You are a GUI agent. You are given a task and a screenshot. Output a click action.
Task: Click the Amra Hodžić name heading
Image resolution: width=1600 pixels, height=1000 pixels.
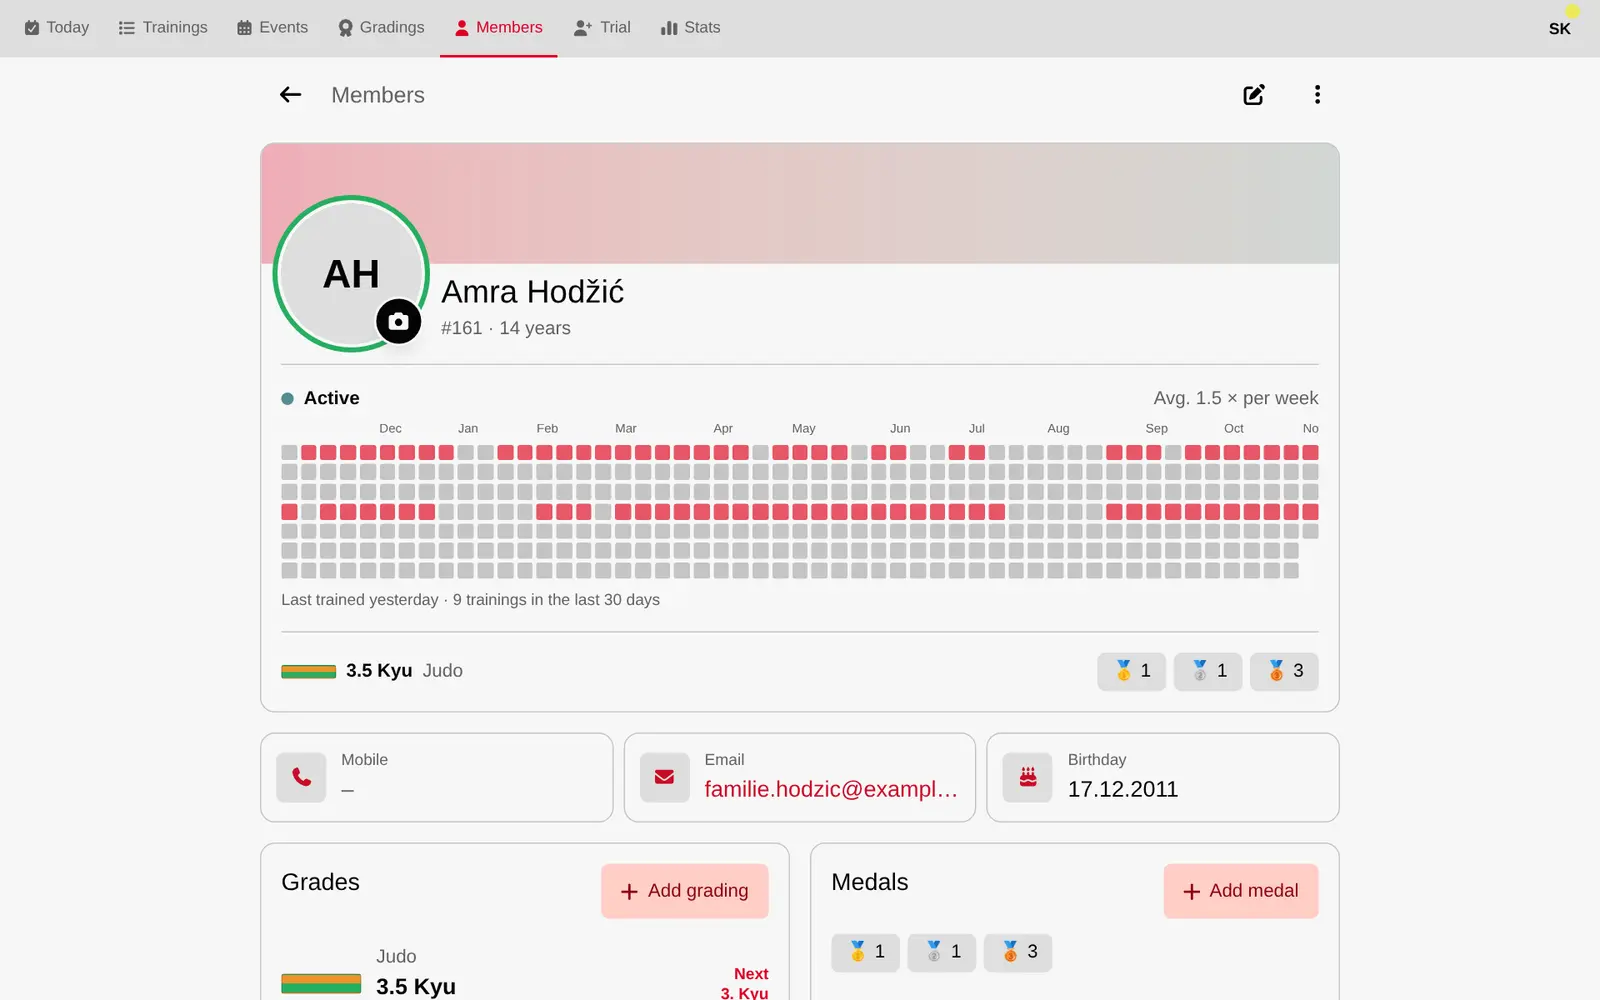point(533,292)
